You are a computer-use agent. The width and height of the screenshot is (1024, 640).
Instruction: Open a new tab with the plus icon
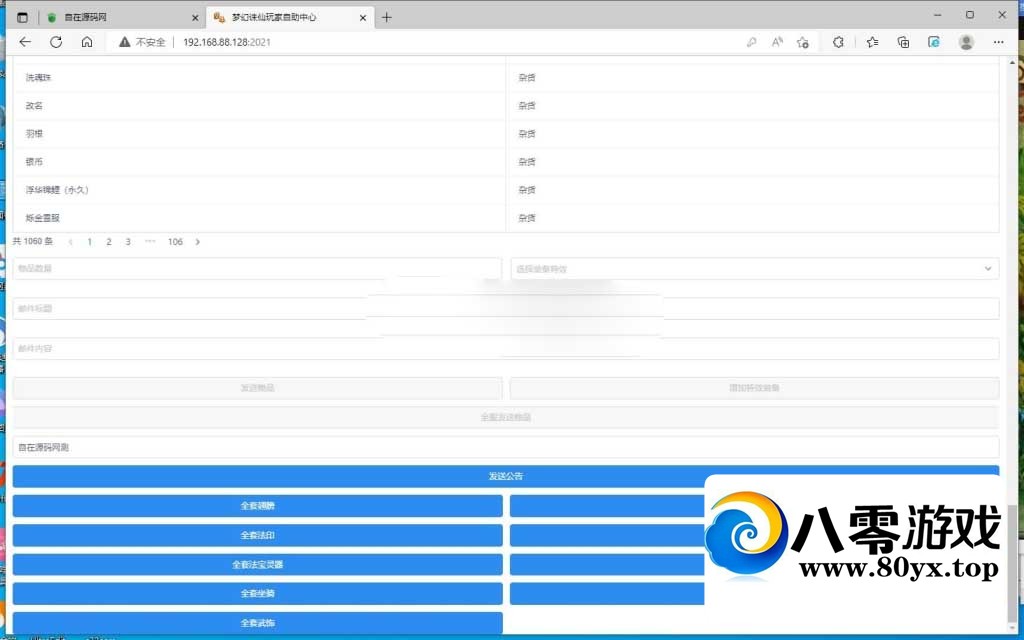pos(387,18)
